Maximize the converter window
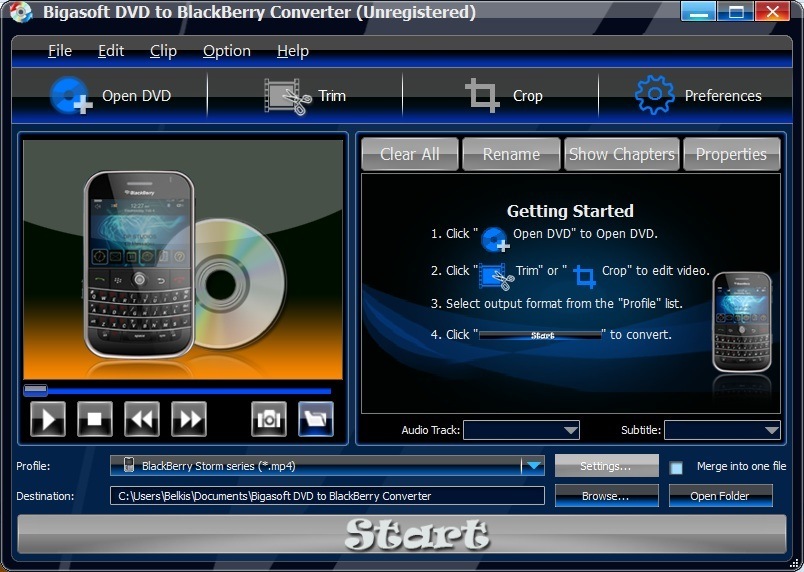The width and height of the screenshot is (804, 572). [x=736, y=12]
